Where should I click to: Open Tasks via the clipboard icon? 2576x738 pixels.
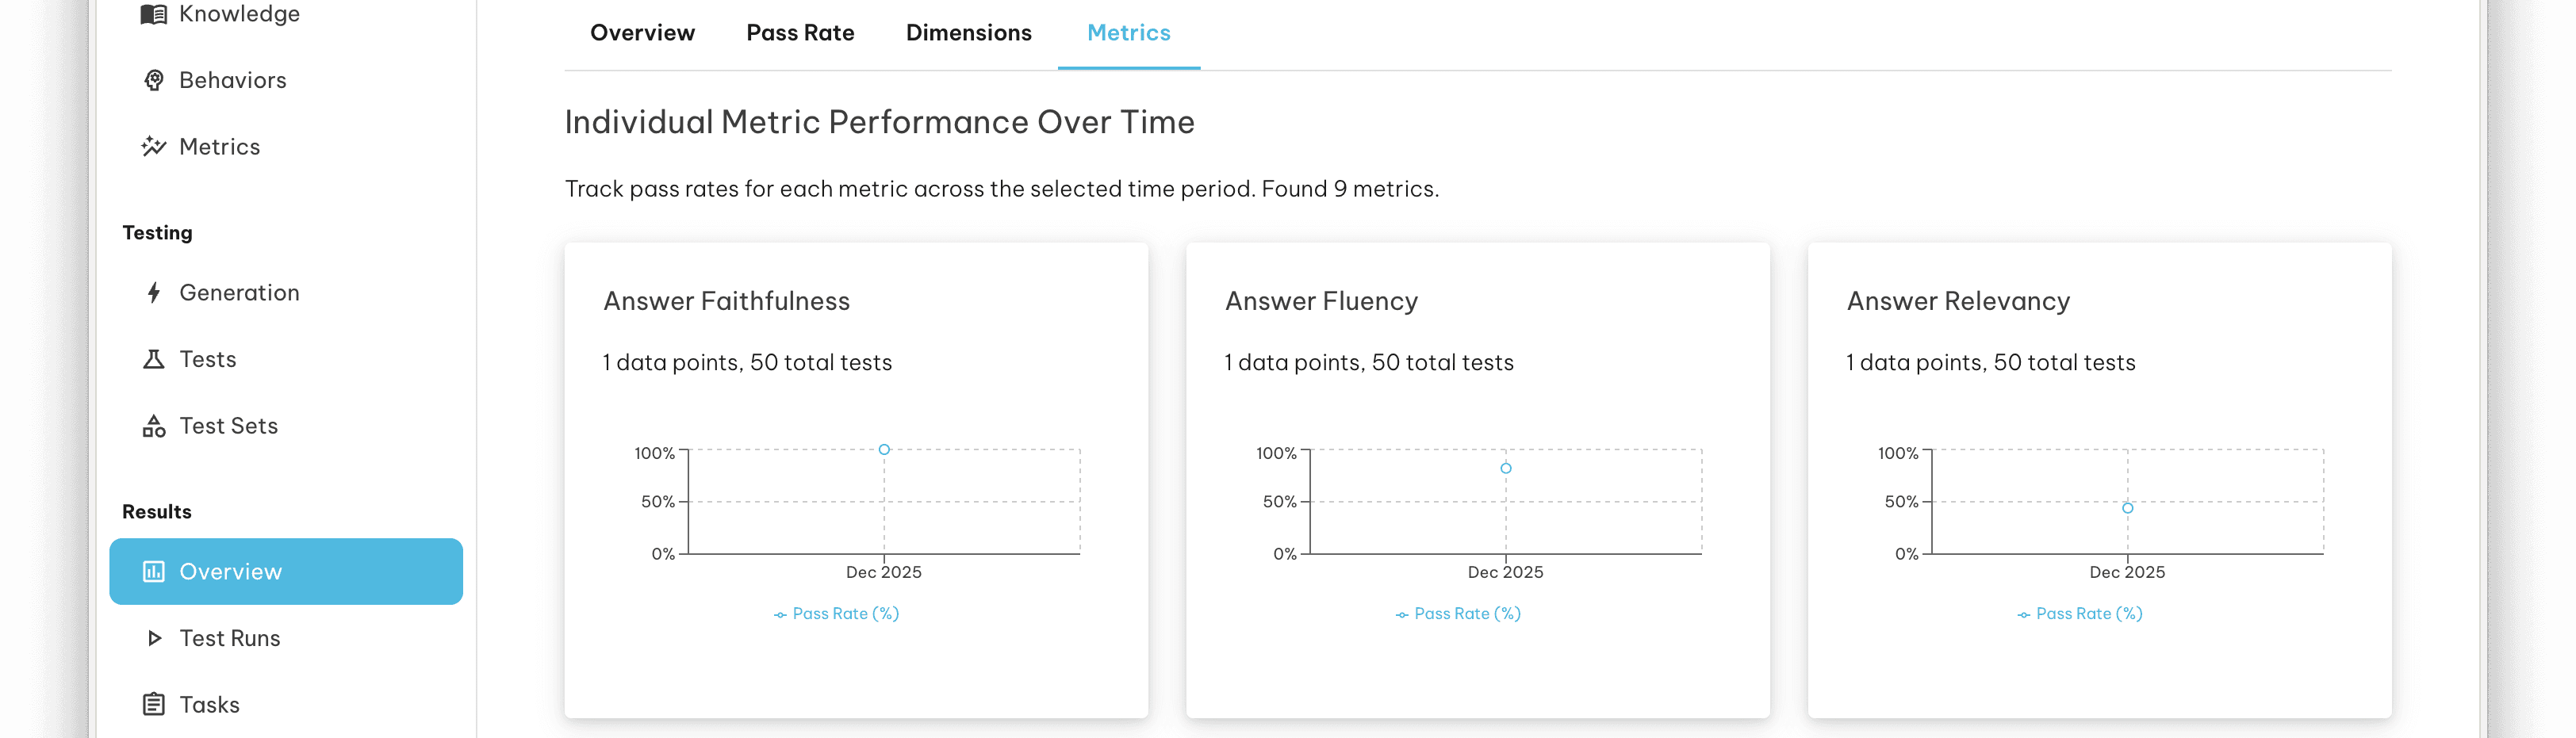point(154,704)
